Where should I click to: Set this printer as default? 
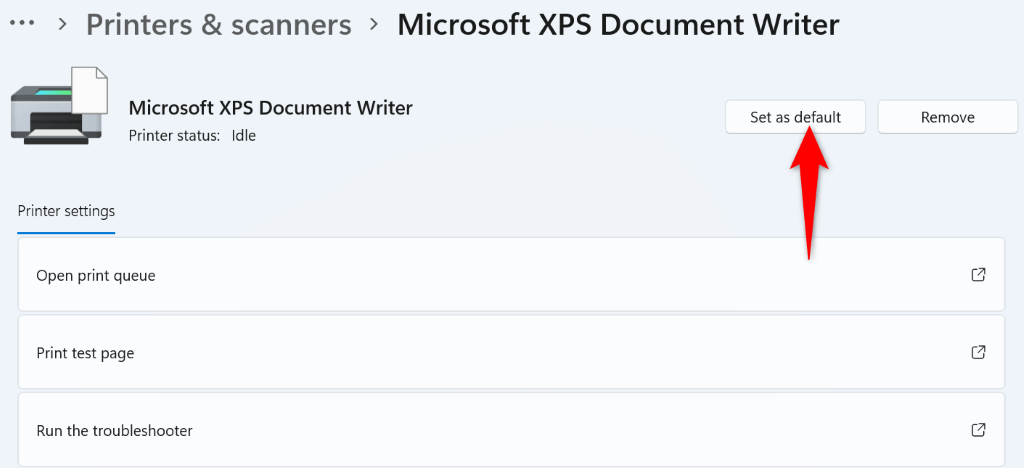pos(795,117)
